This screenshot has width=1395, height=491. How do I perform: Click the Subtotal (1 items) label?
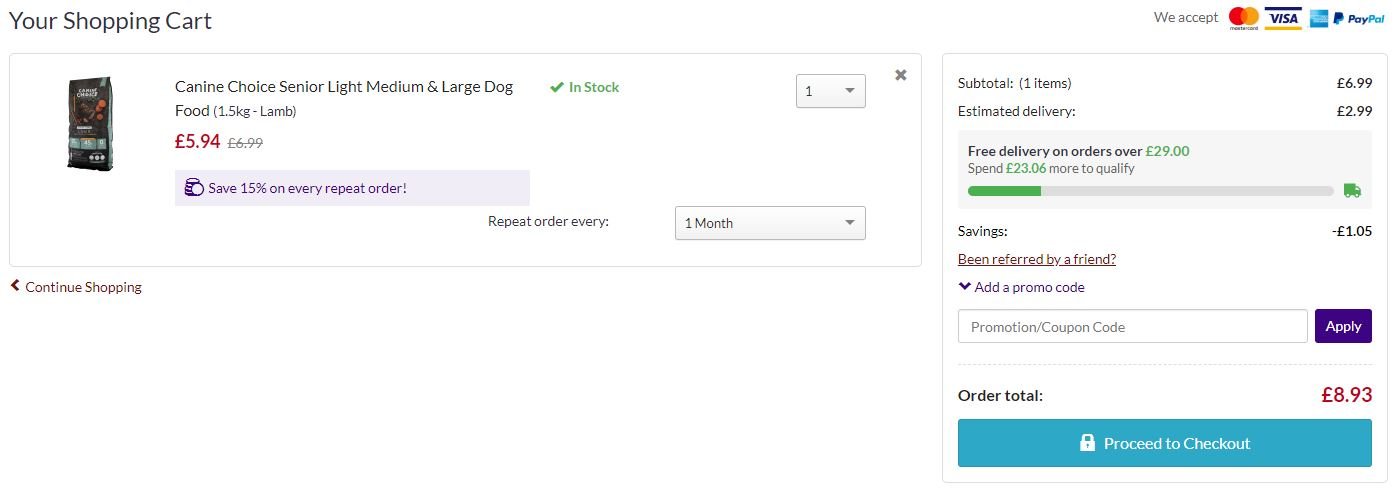[1014, 83]
